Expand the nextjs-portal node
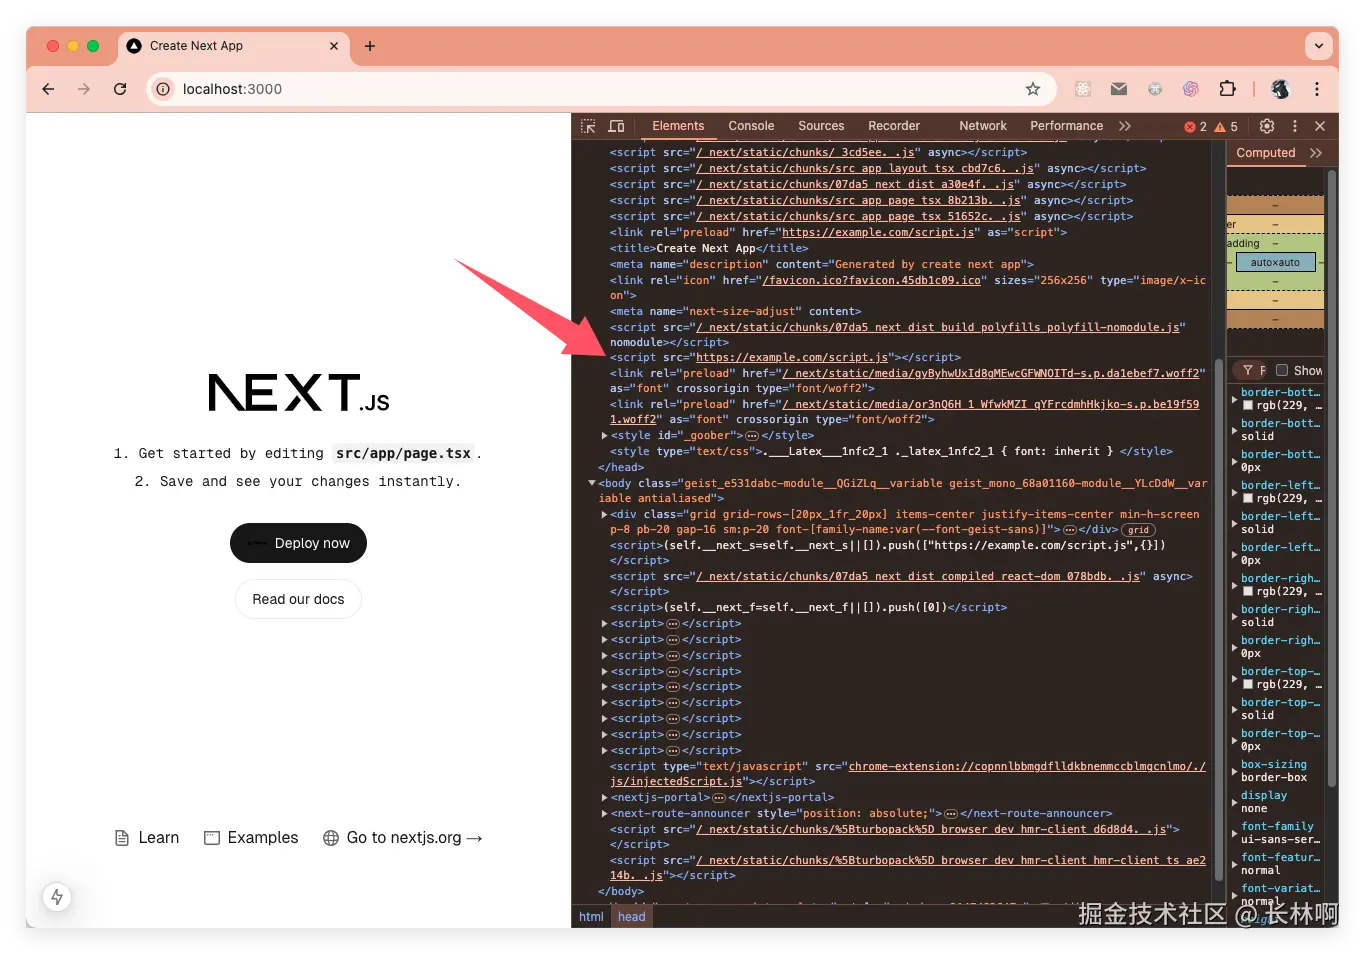Screen dimensions: 1365x954 pyautogui.click(x=605, y=798)
